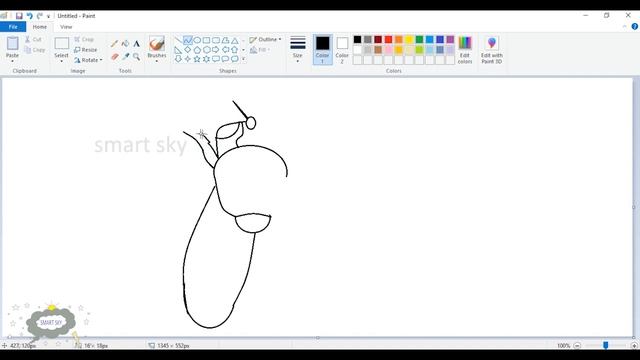Select the Eraser tool
Screen dimensions: 640x360
point(114,56)
